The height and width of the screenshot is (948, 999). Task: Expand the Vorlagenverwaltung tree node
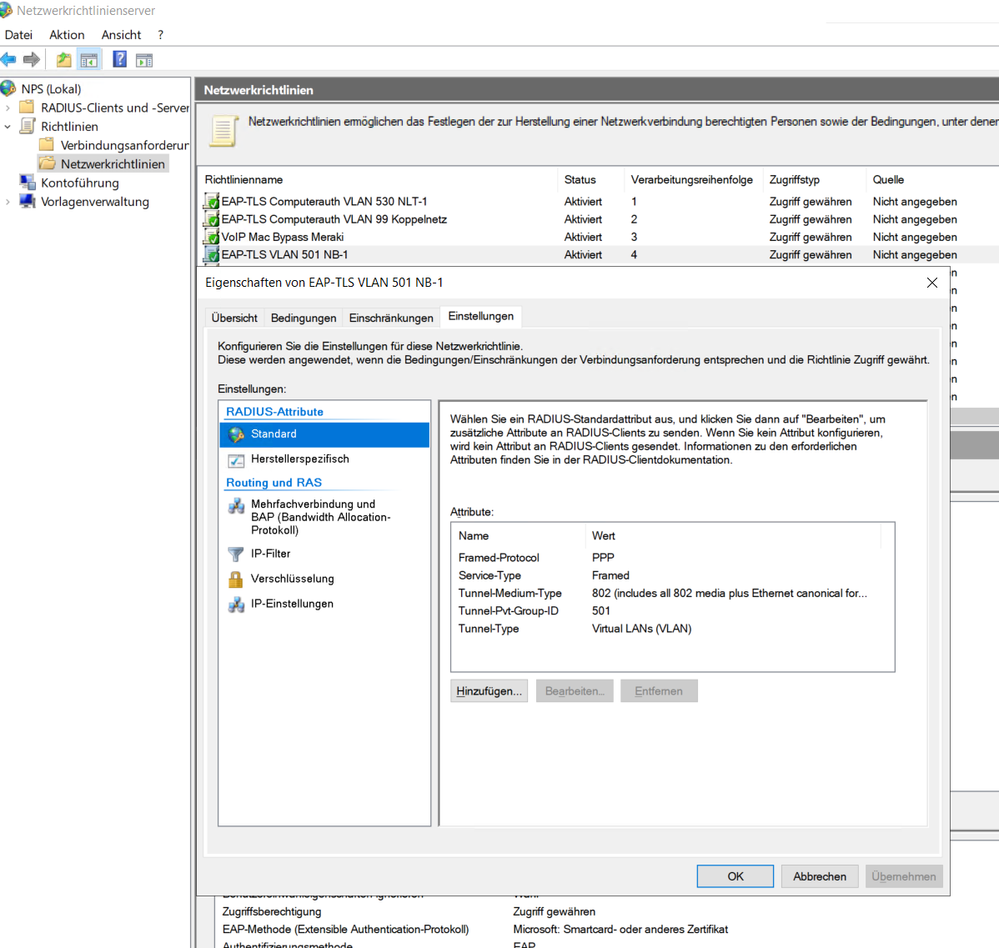point(8,202)
